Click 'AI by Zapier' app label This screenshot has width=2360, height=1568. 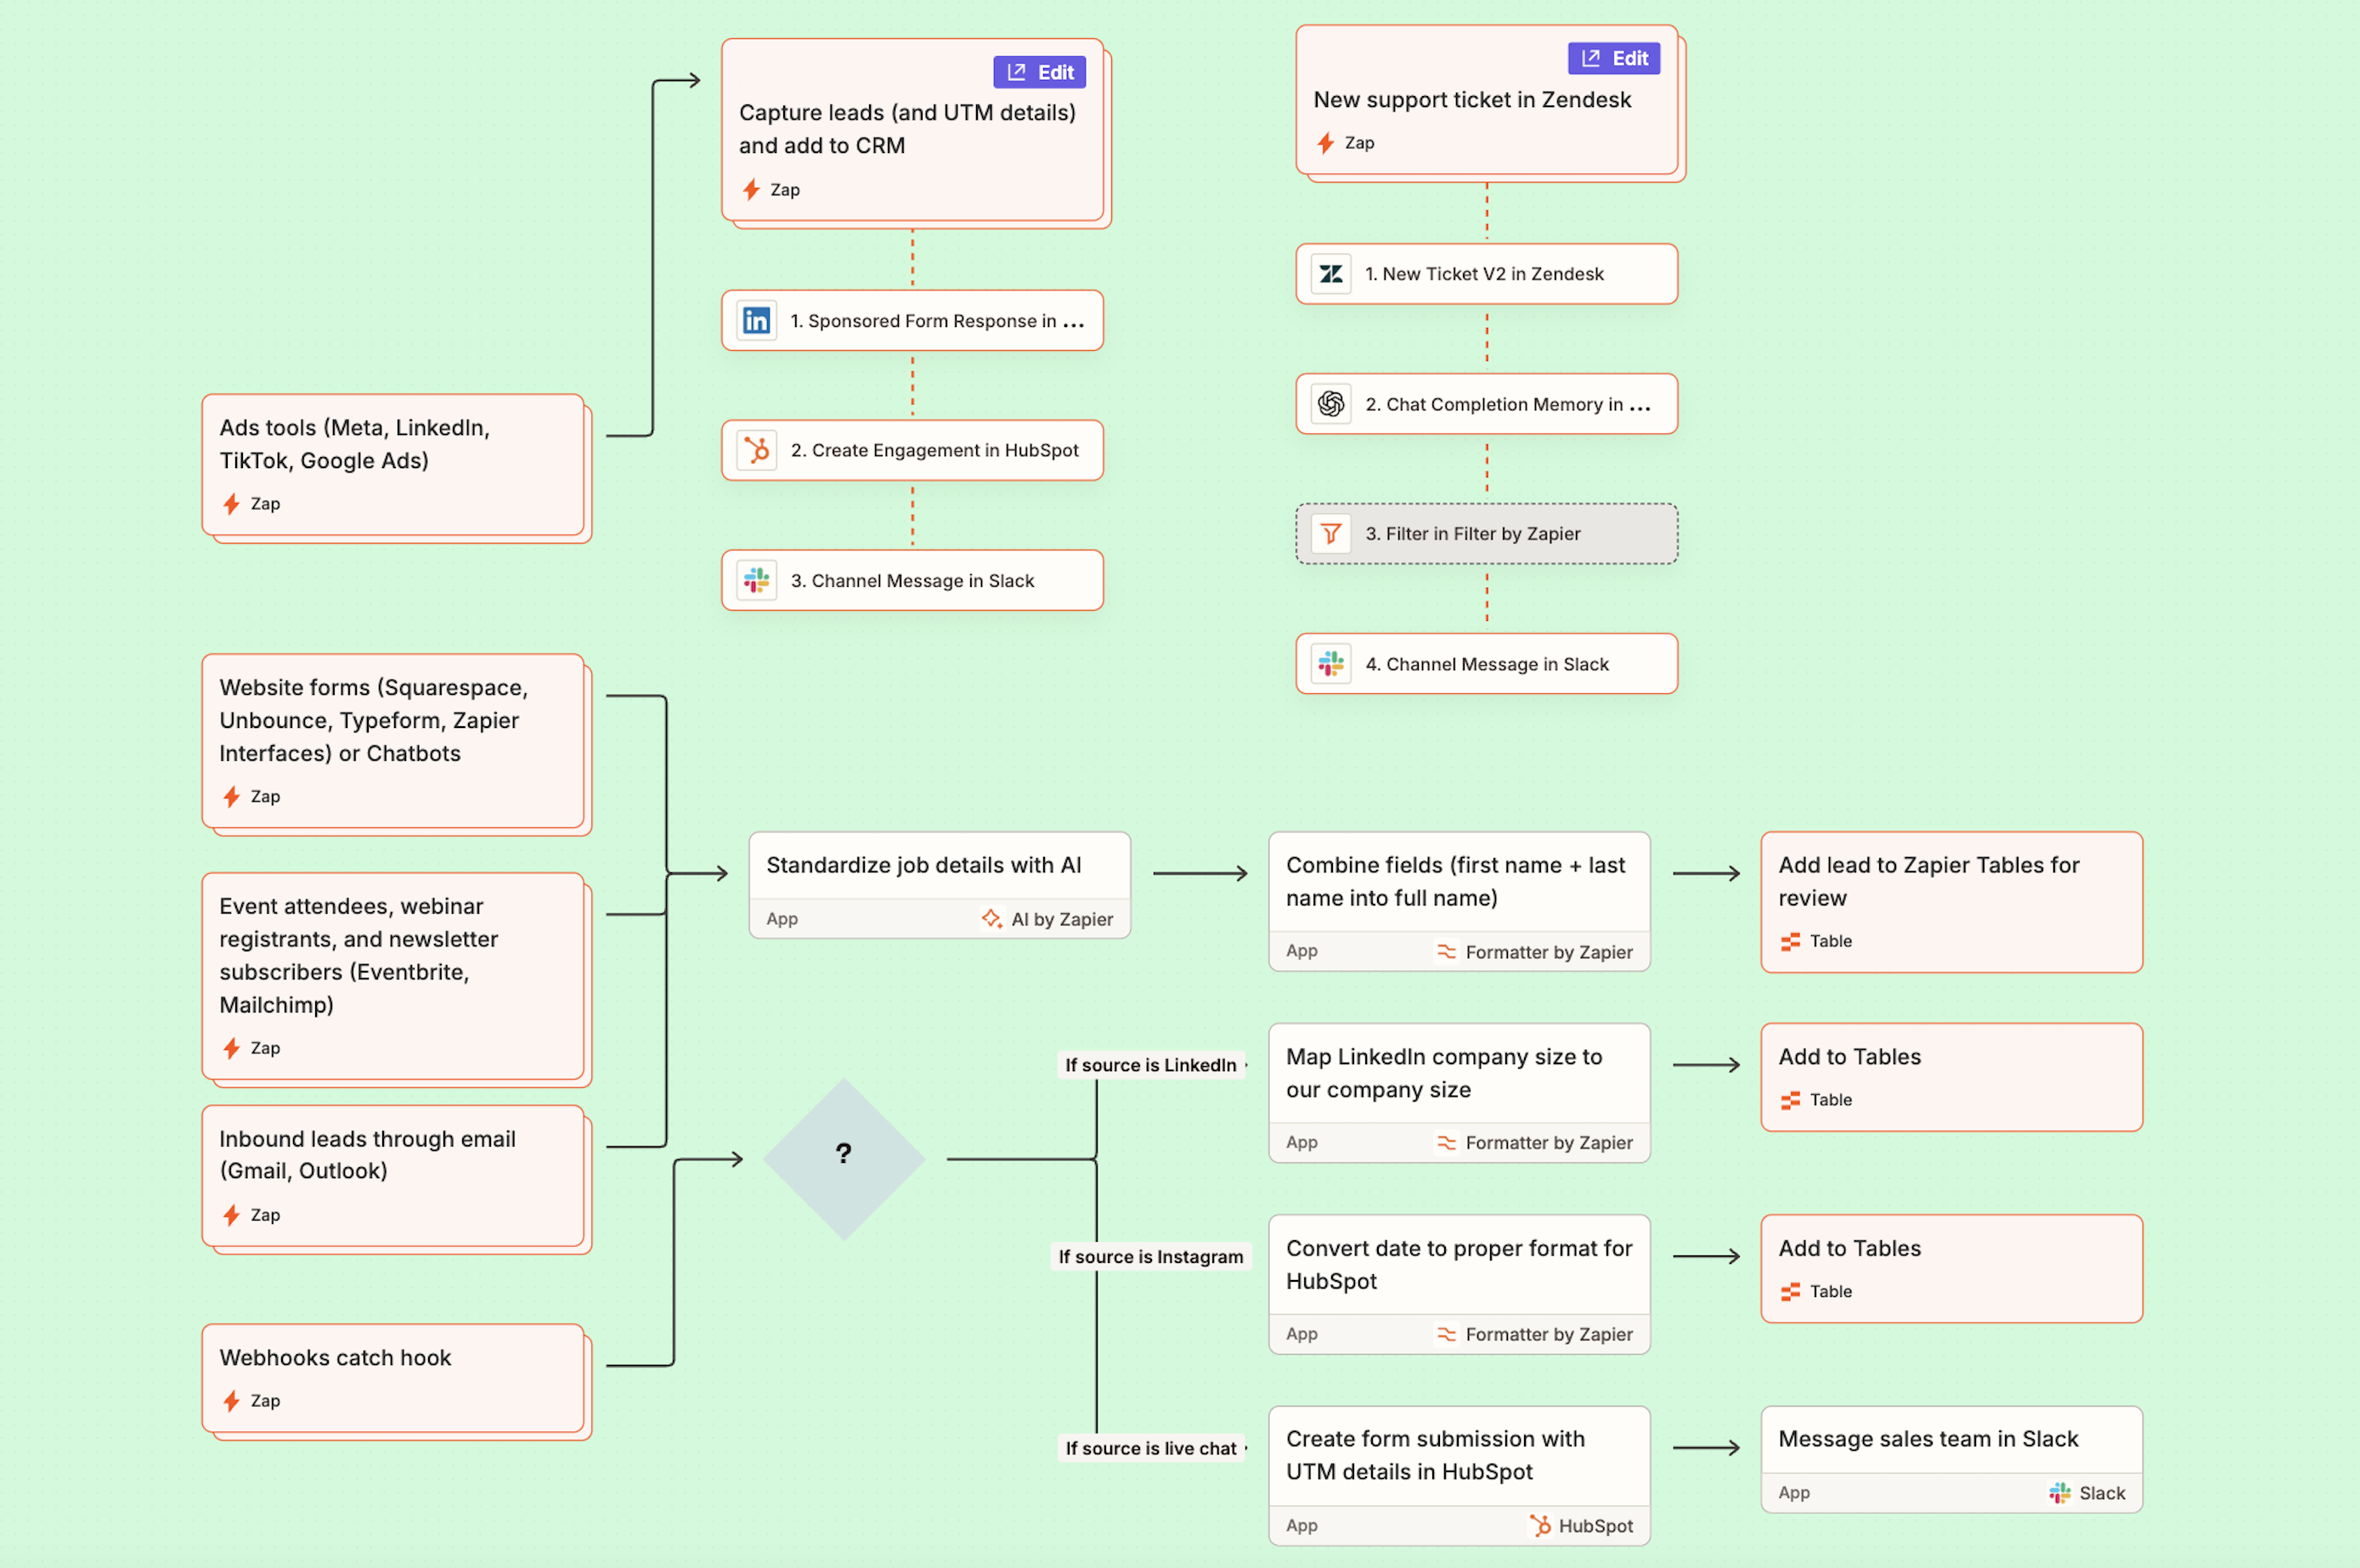point(1062,919)
